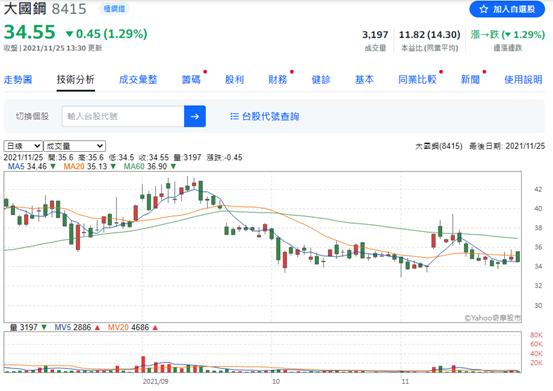Click 漲→跌 streak indicator
This screenshot has height=391, width=553.
(508, 35)
